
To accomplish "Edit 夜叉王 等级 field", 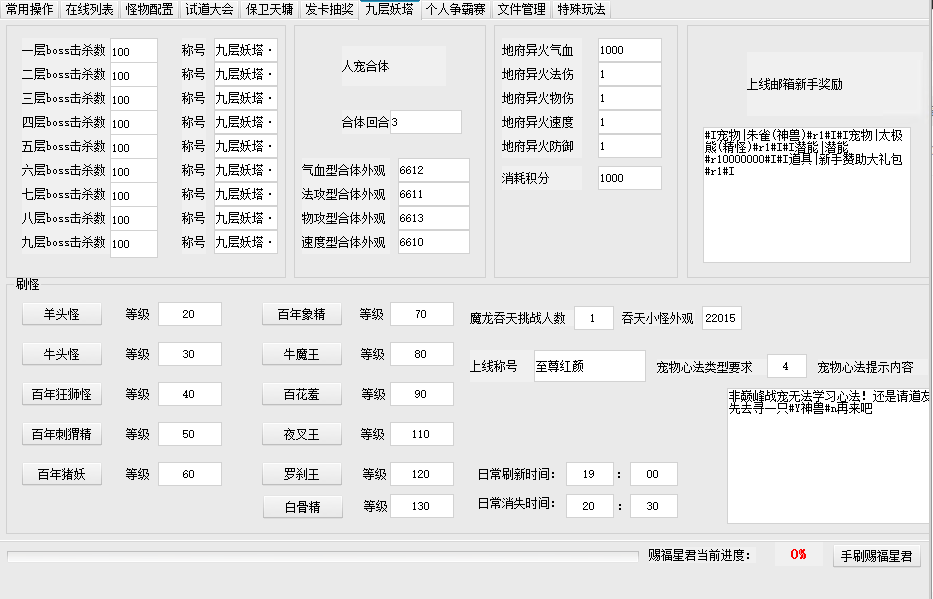I will coord(422,434).
